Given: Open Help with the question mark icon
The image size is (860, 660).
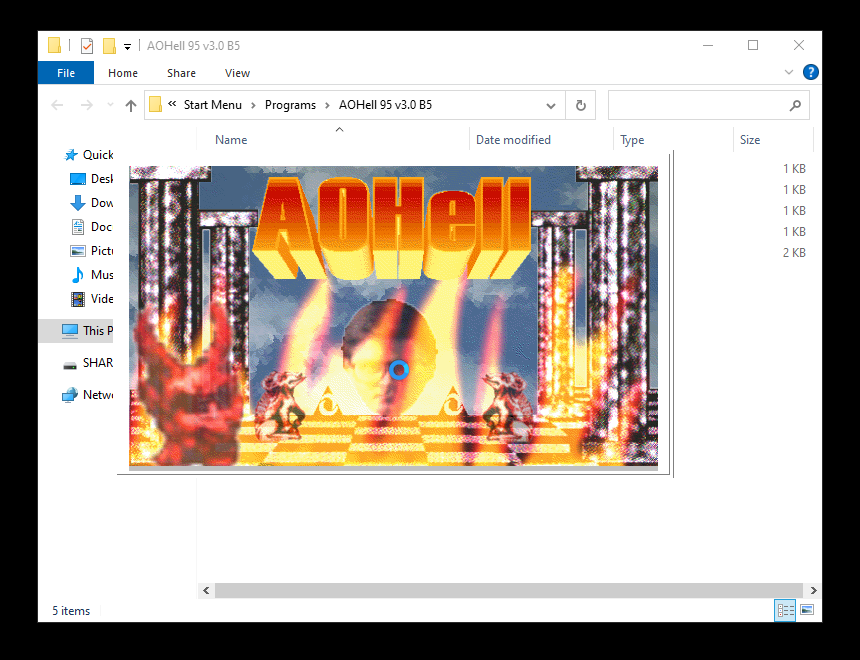Looking at the screenshot, I should click(811, 72).
